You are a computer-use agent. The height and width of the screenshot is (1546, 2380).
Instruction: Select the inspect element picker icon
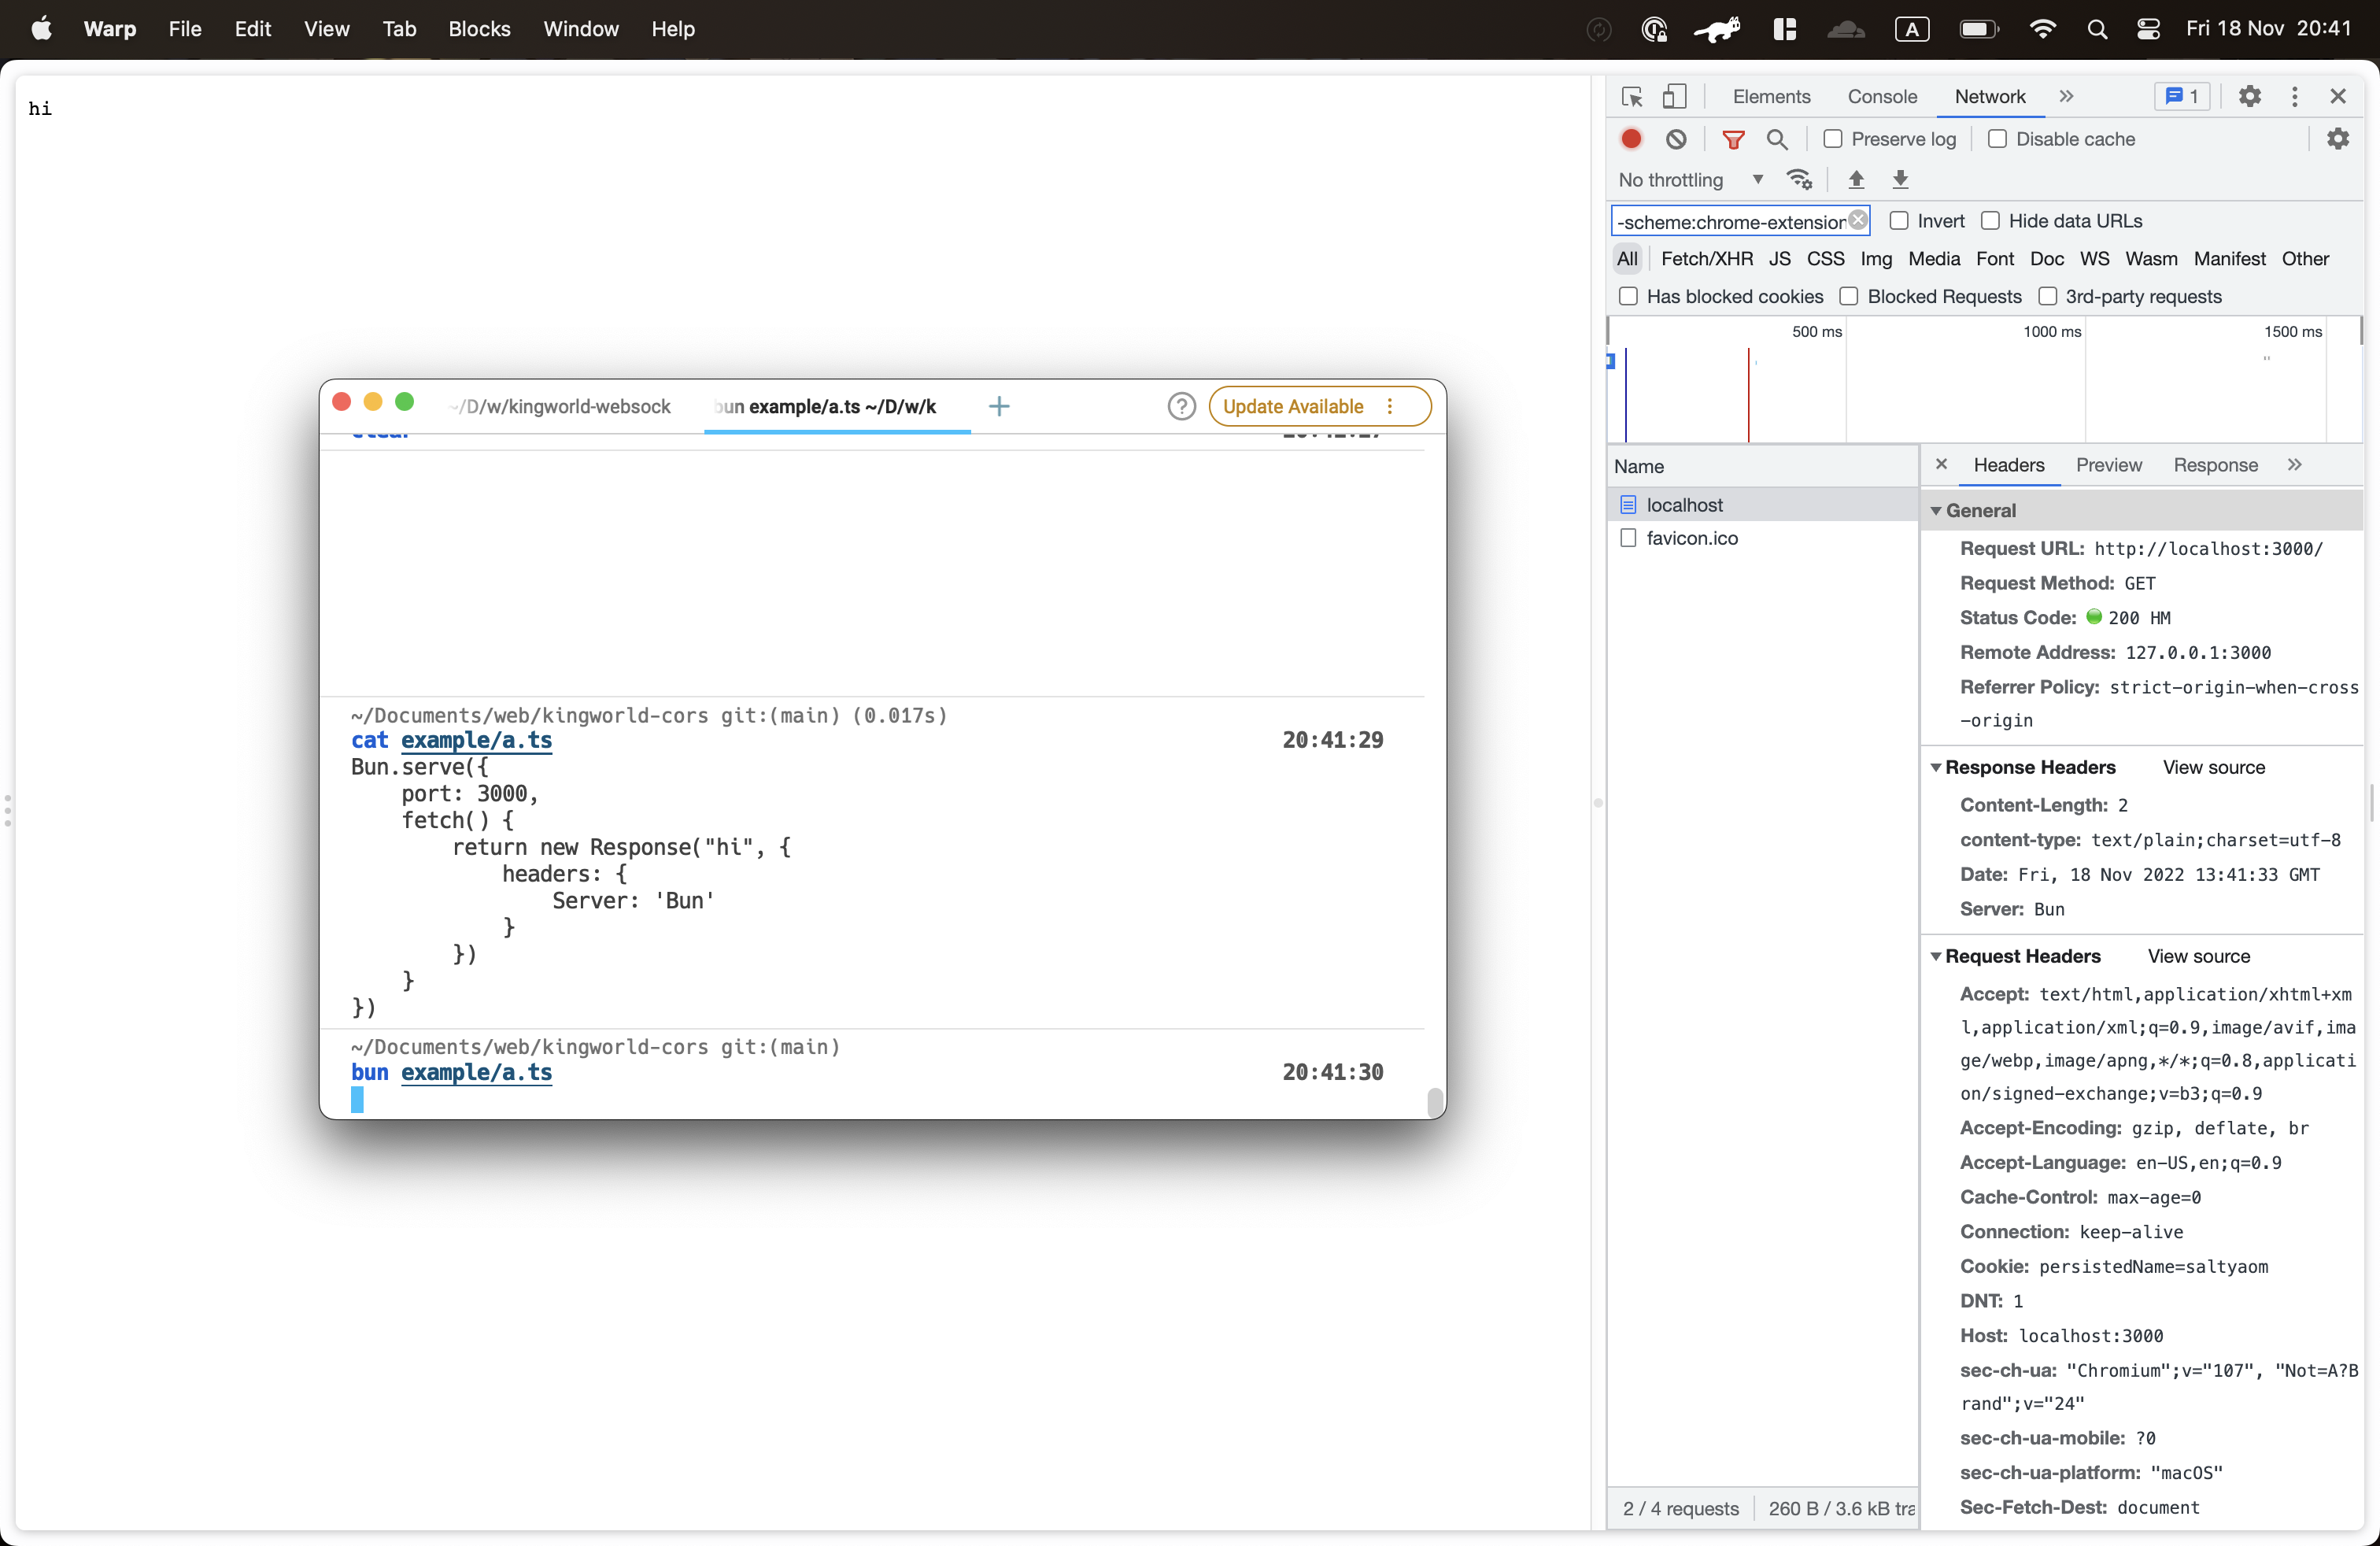click(x=1632, y=96)
